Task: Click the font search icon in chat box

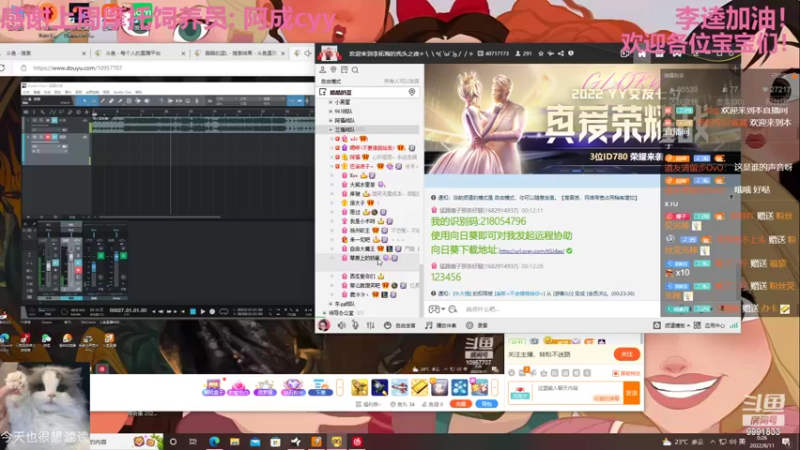Action: point(453,309)
